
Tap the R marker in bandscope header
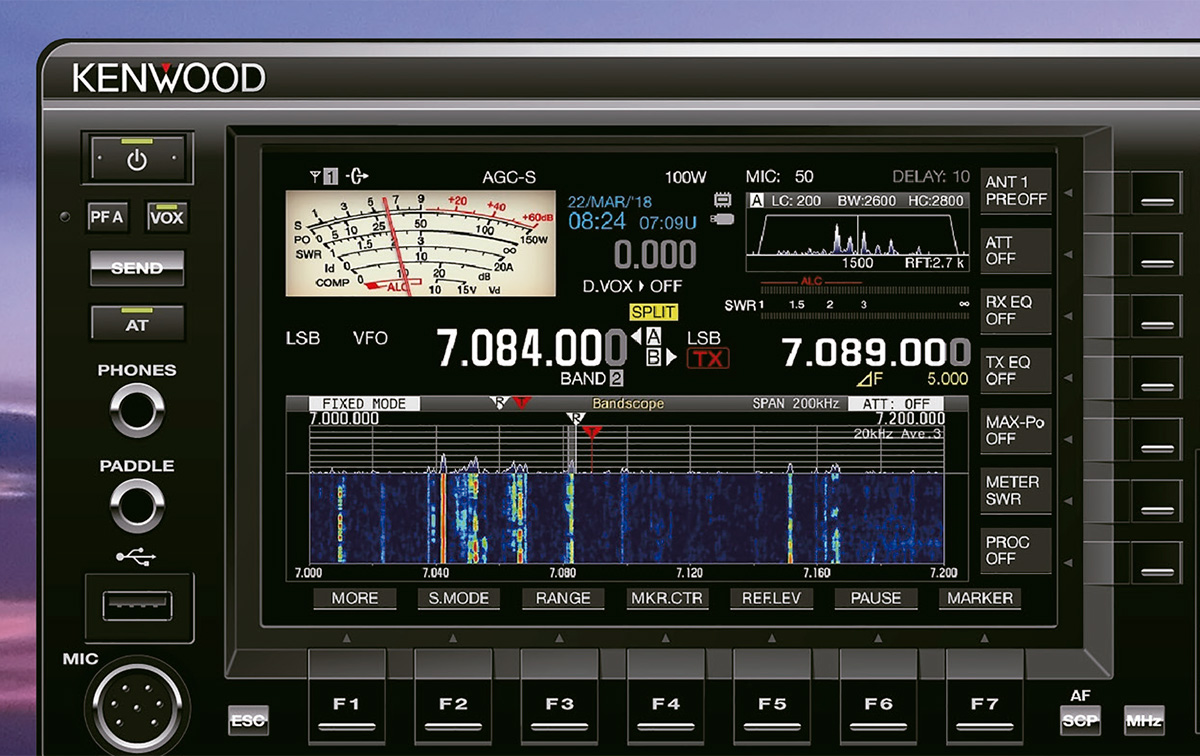[x=498, y=402]
